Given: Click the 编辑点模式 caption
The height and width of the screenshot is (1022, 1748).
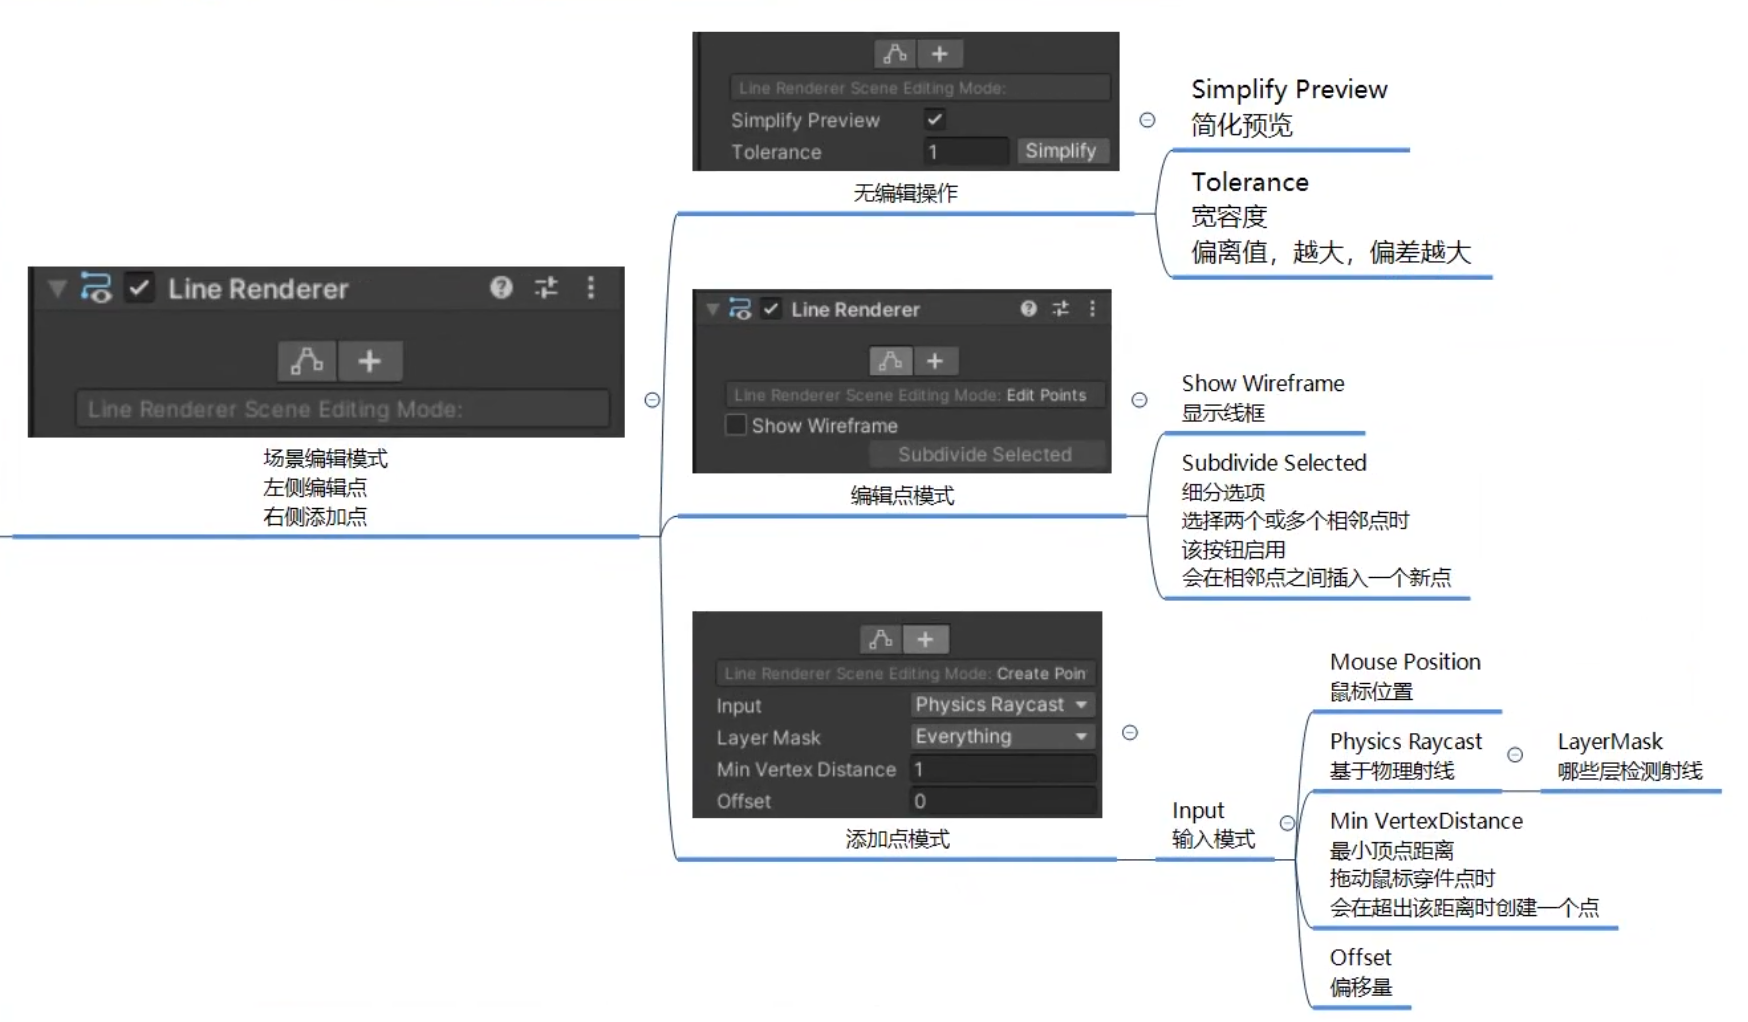Looking at the screenshot, I should point(902,496).
